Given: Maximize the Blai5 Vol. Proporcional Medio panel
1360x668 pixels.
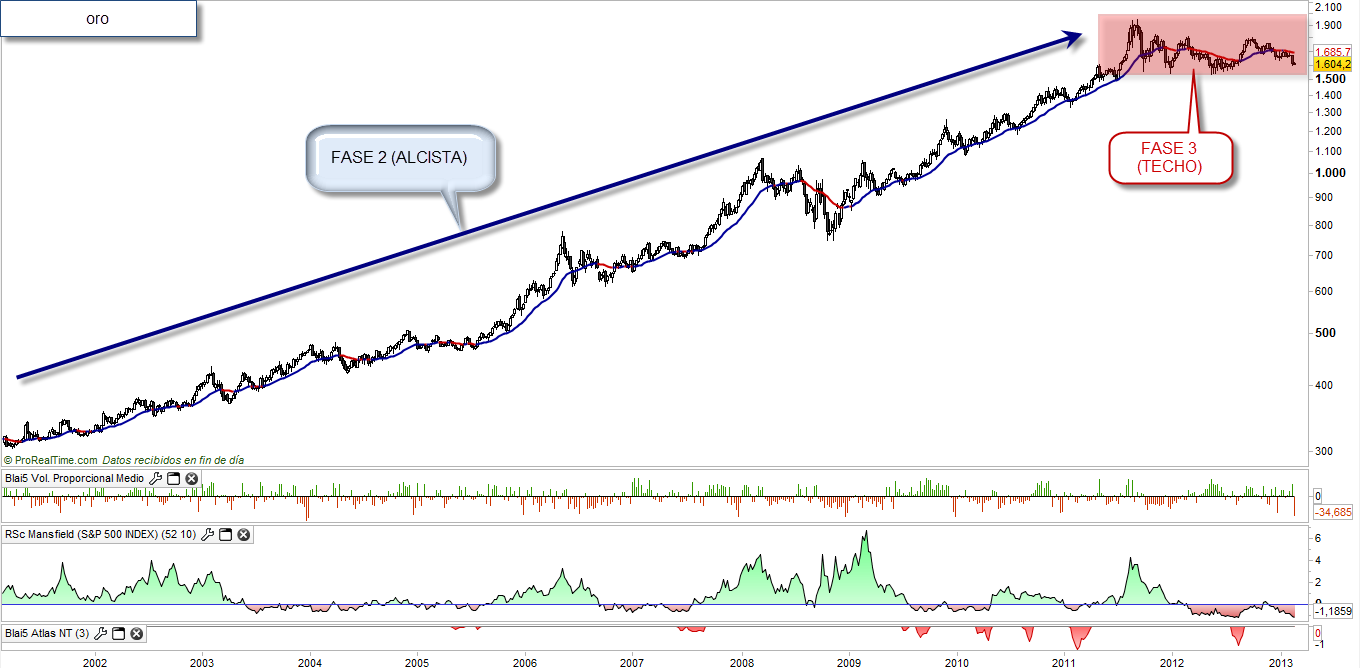Looking at the screenshot, I should tap(173, 479).
